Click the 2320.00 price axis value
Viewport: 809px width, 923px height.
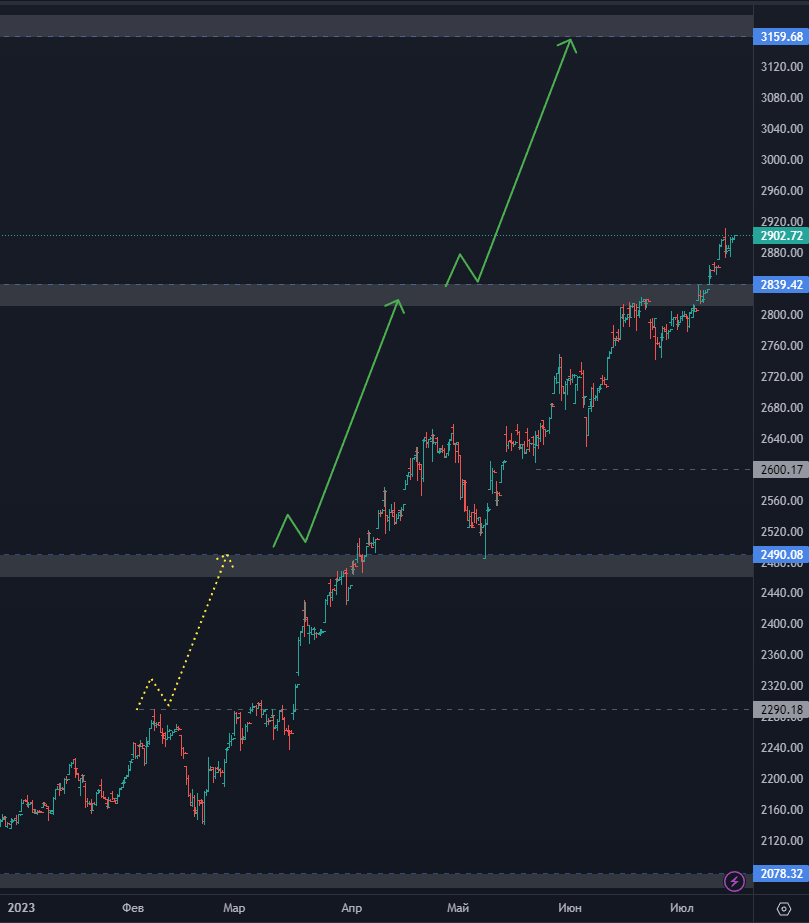click(x=781, y=685)
